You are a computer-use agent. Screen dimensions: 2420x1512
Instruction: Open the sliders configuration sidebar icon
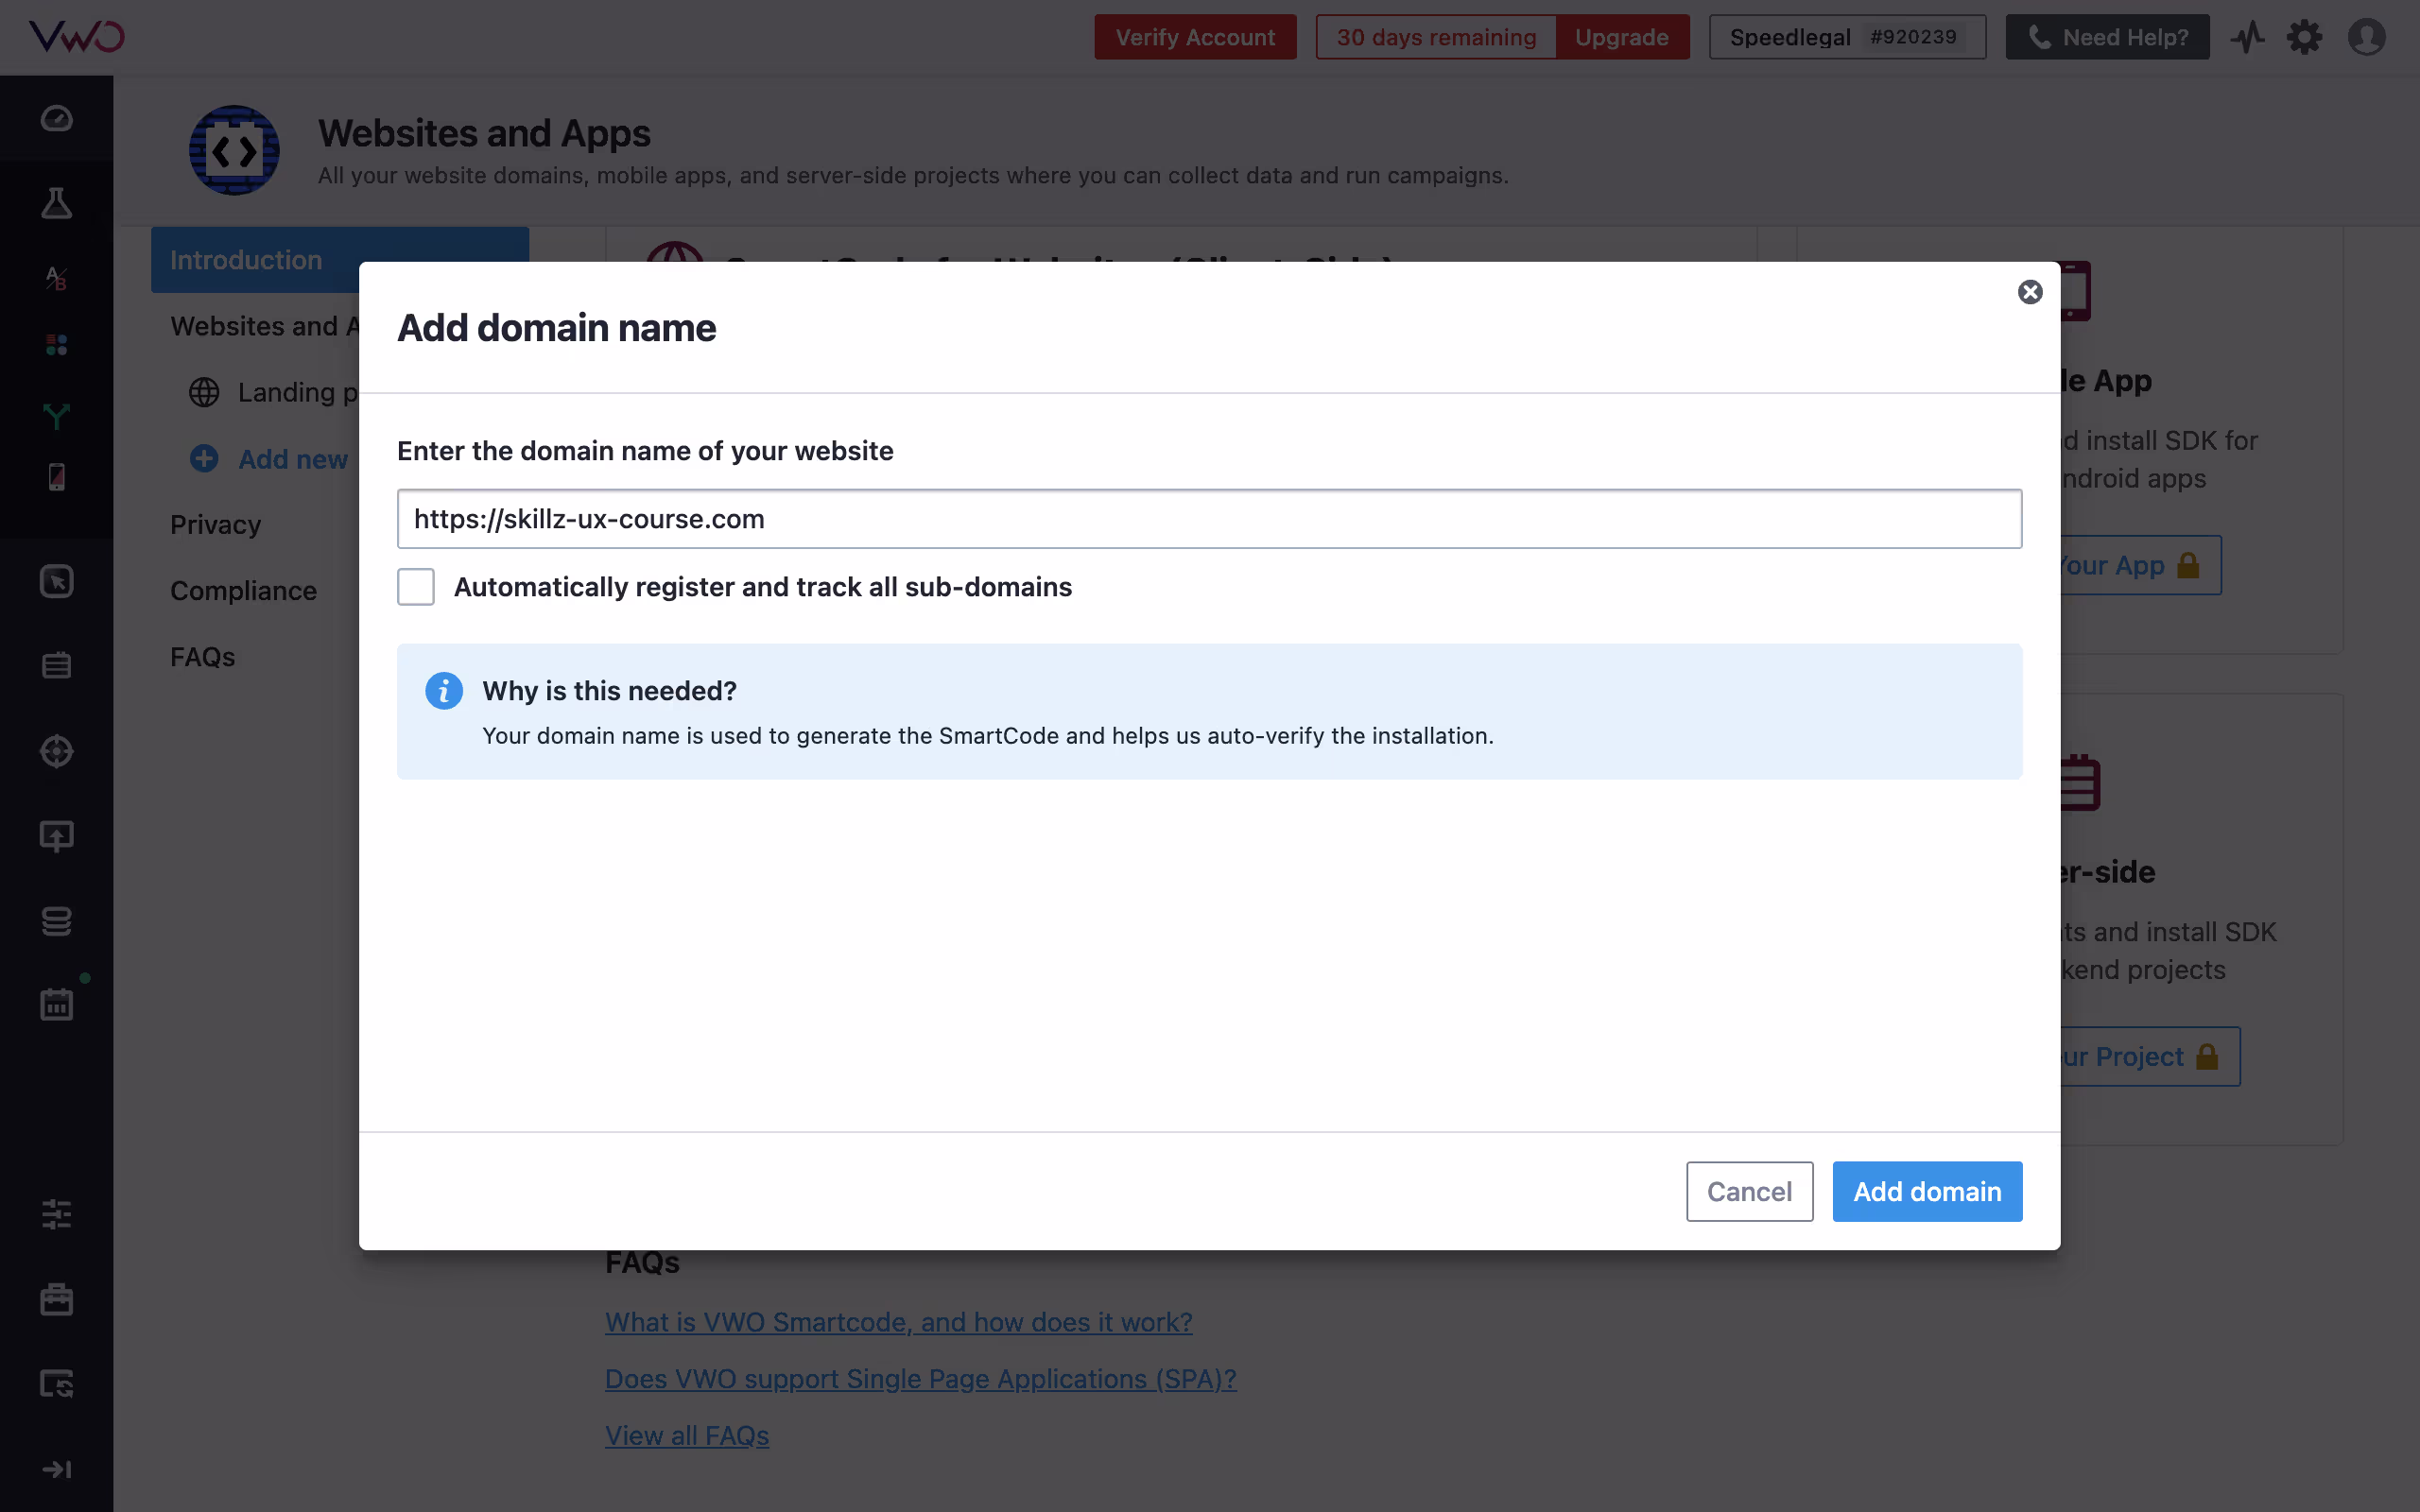(56, 1214)
